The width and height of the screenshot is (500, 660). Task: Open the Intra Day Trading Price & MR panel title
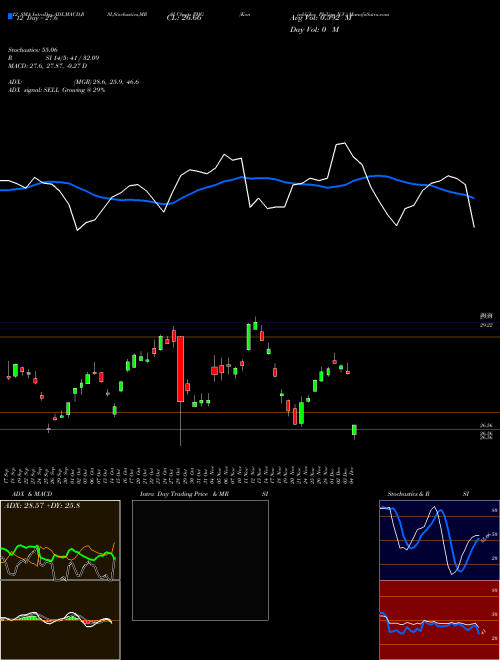(x=184, y=494)
